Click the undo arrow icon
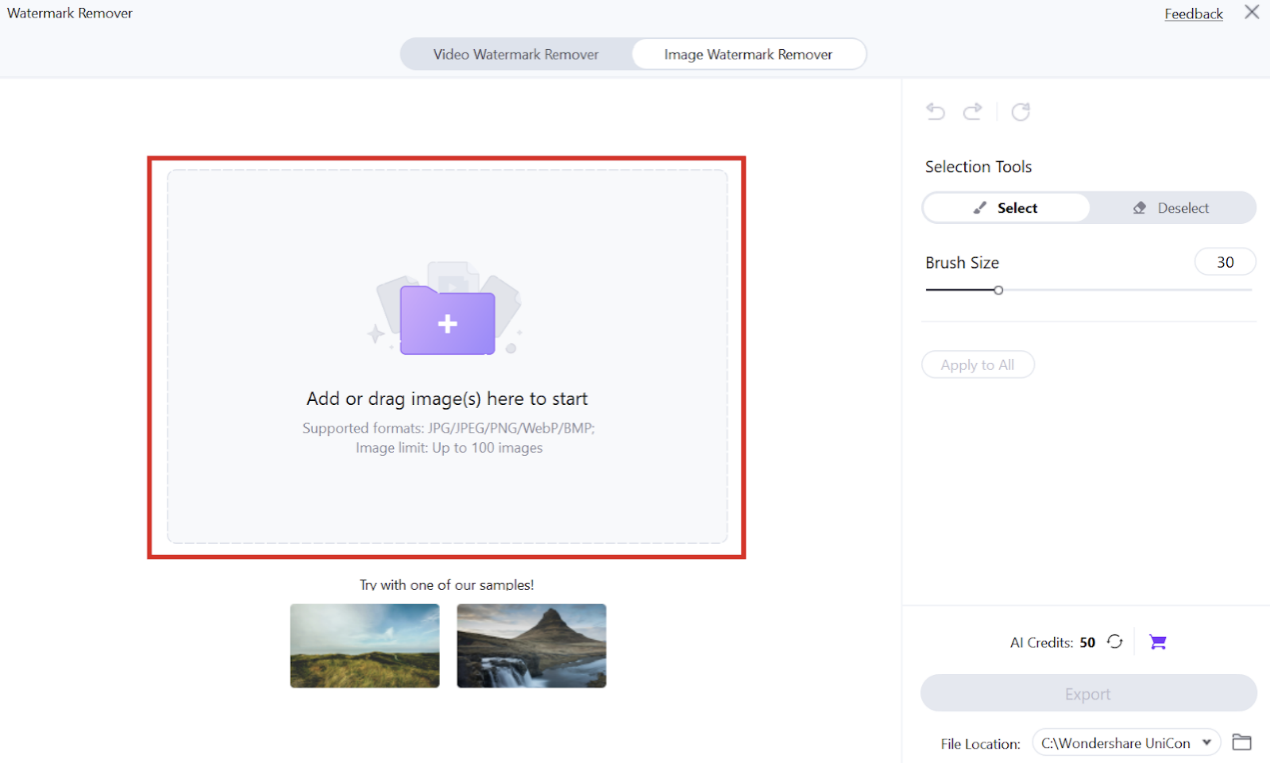This screenshot has height=763, width=1270. [x=936, y=111]
